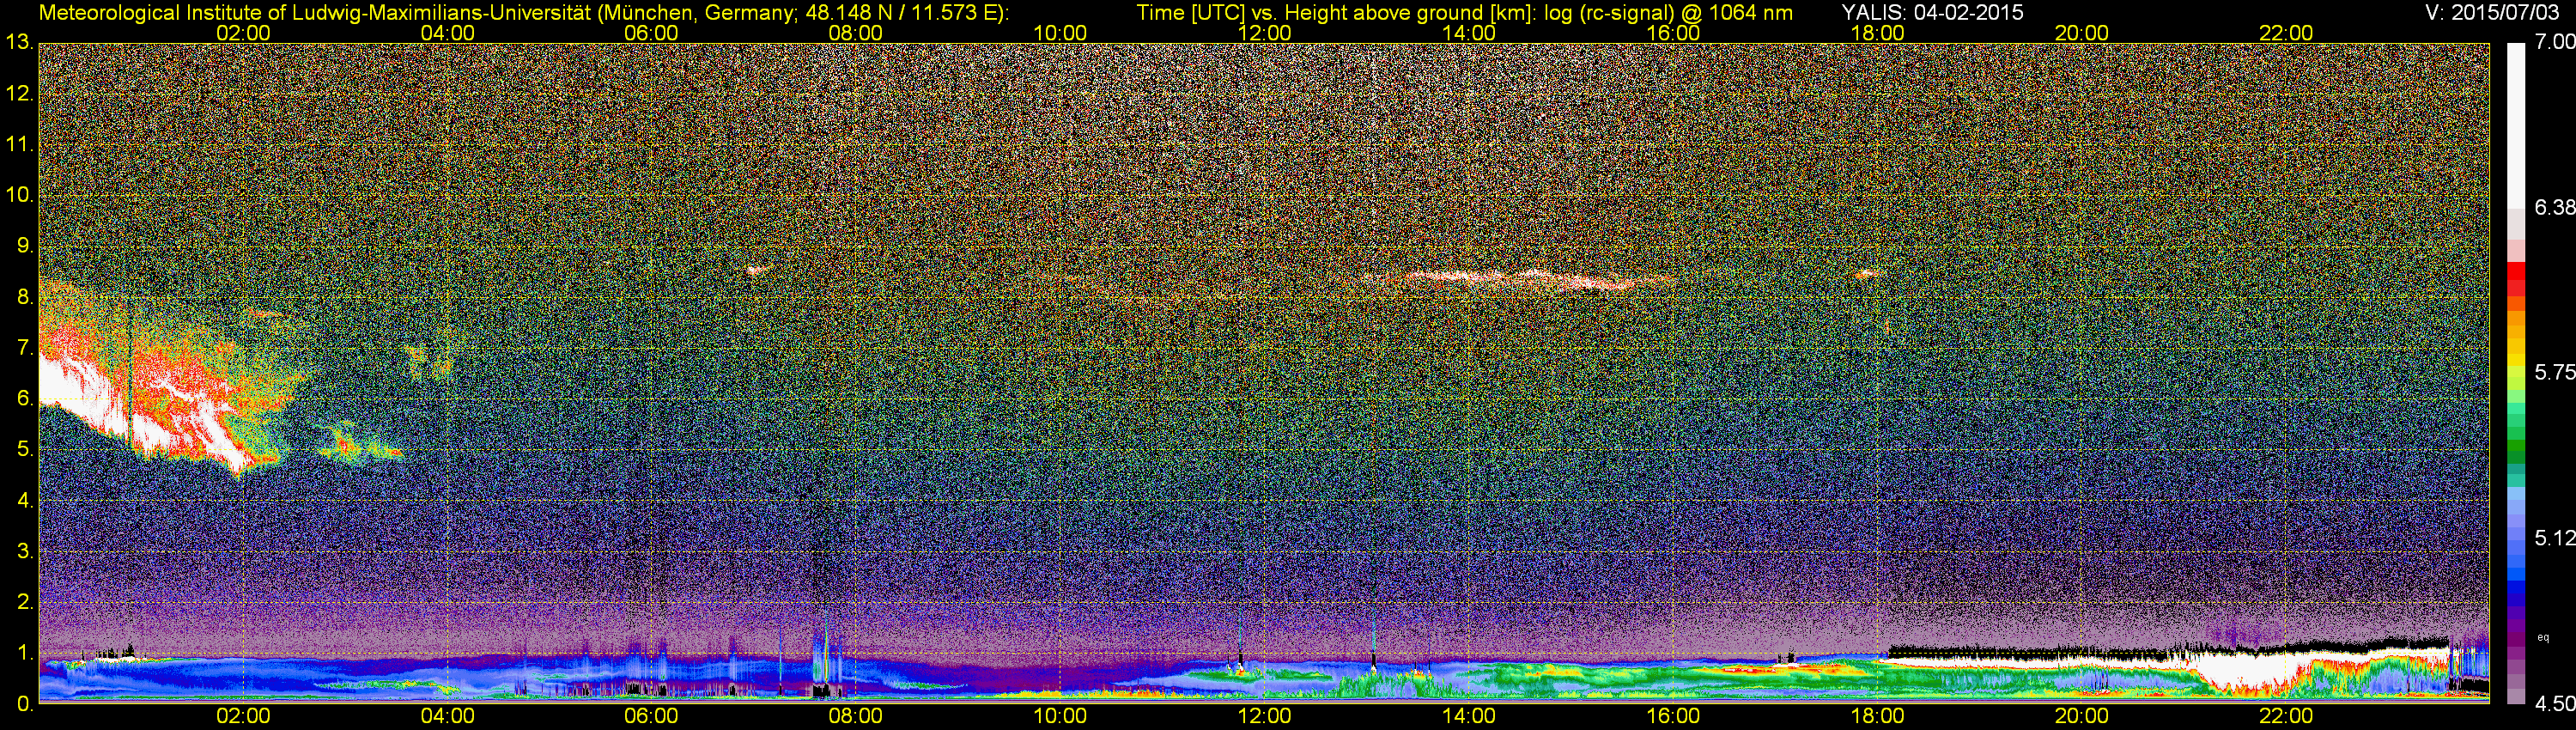Click the 06:00 label on the top time axis

651,33
